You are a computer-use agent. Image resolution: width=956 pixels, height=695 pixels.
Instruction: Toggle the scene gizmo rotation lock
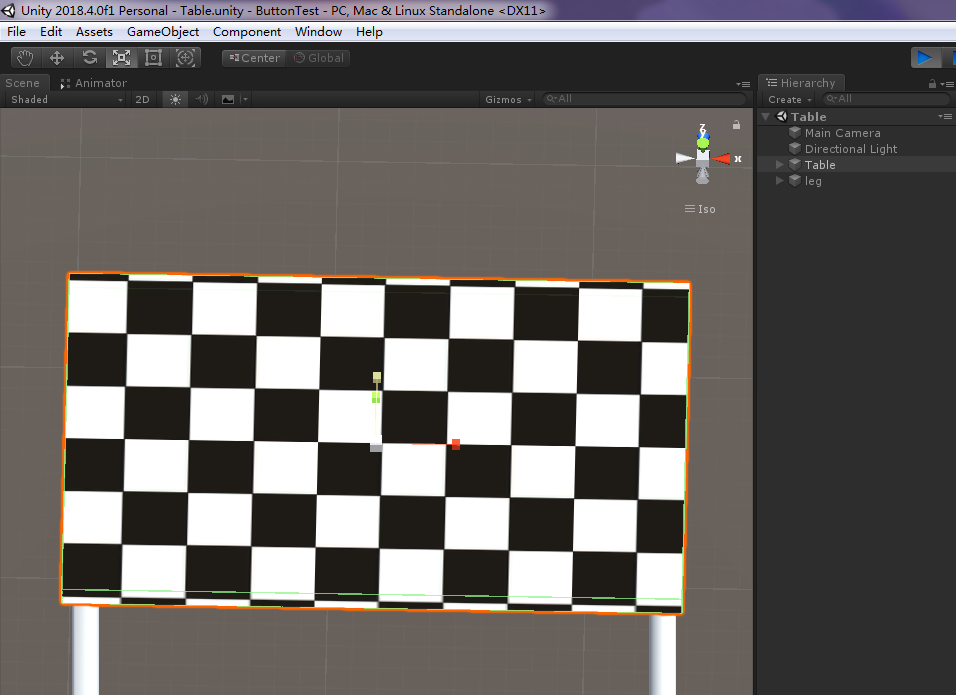[736, 125]
